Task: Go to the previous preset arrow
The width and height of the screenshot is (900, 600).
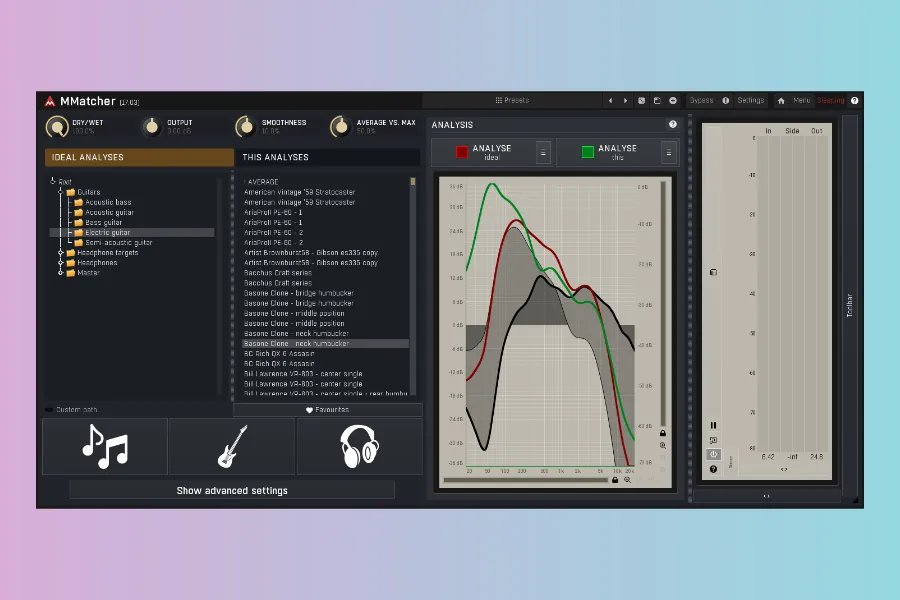Action: [610, 101]
